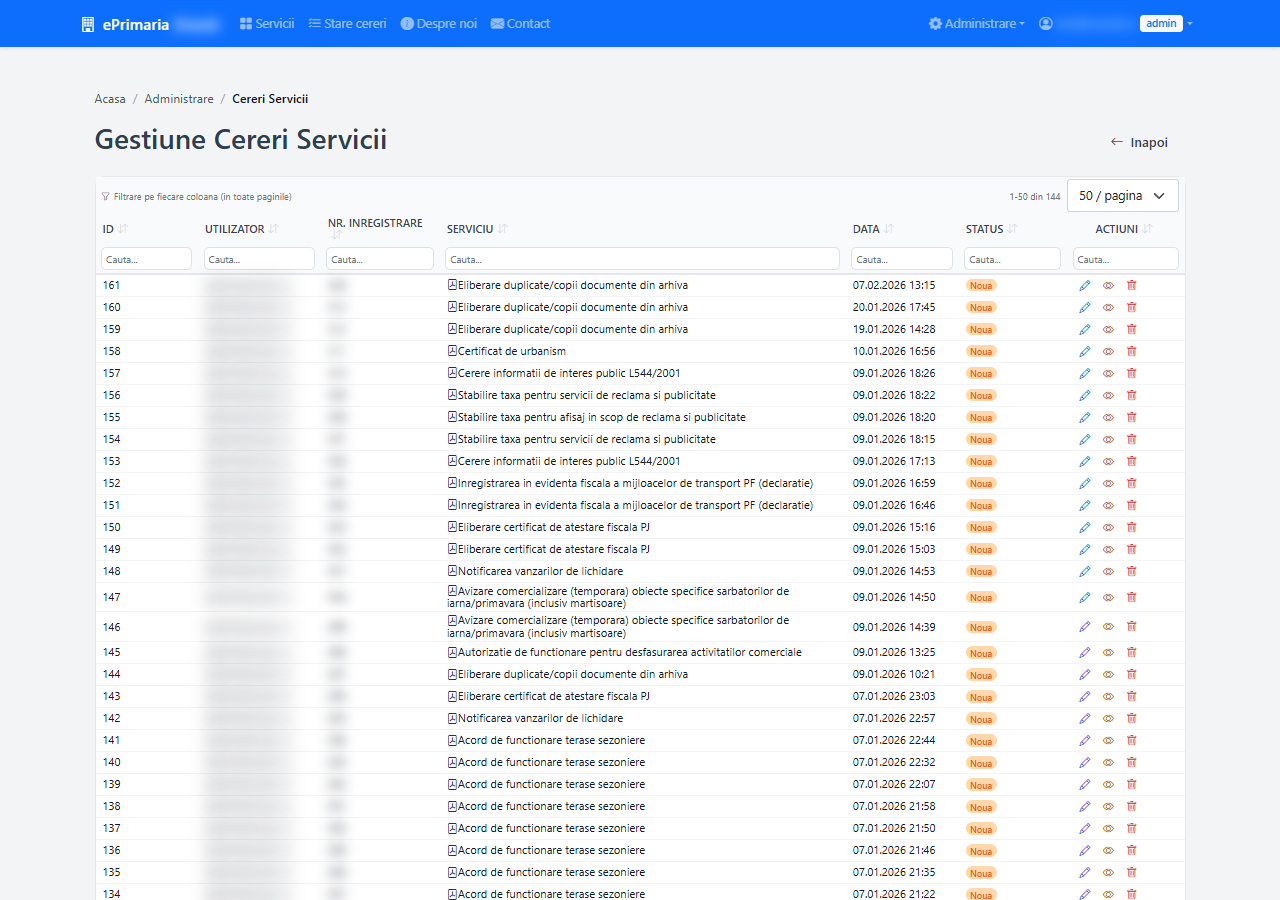
Task: Delete request 153 with the trash icon
Action: [1132, 461]
